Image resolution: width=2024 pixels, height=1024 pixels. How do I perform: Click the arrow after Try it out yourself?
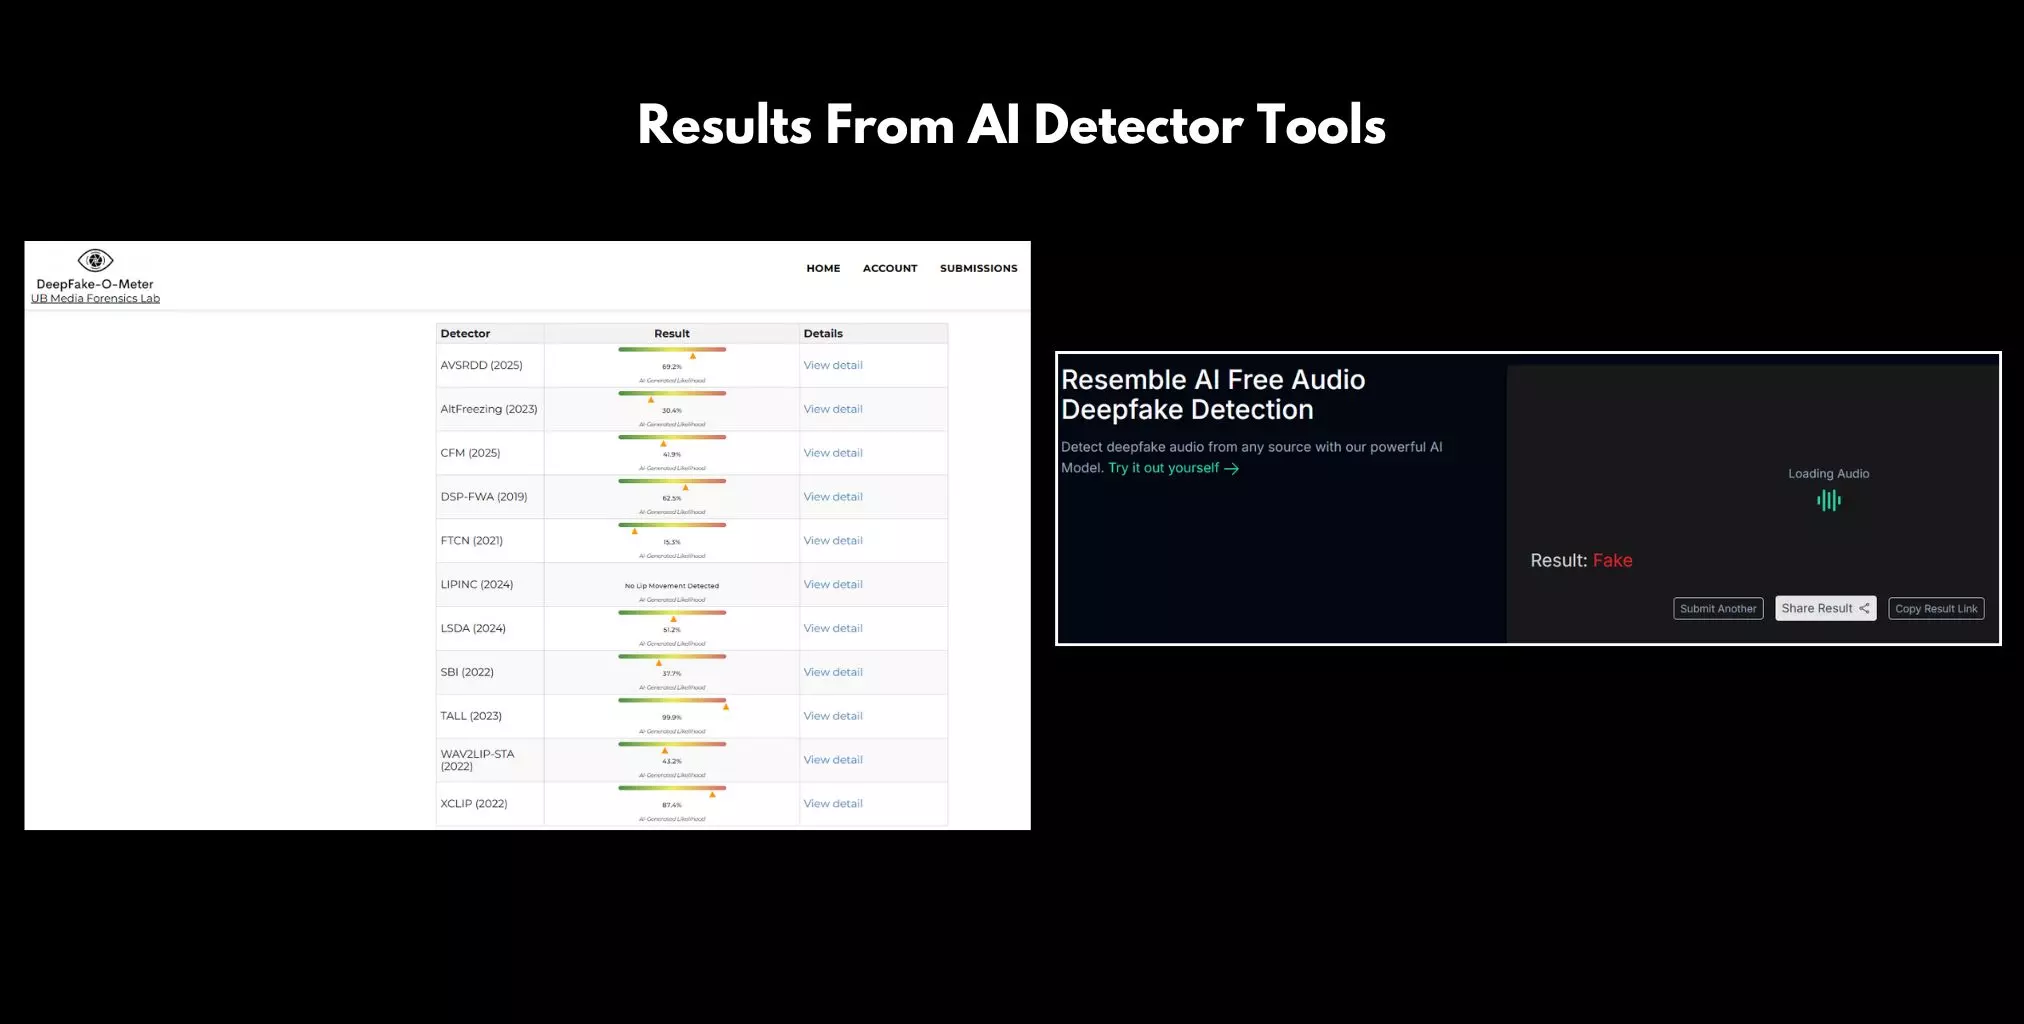(x=1232, y=469)
